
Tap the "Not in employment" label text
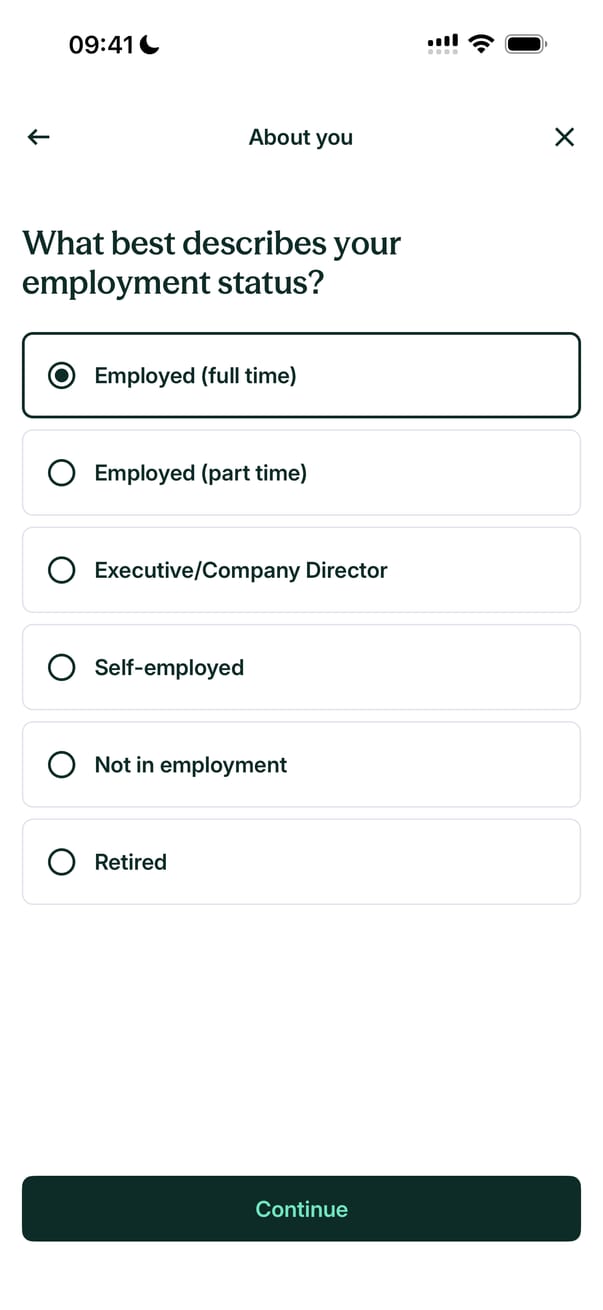click(191, 765)
